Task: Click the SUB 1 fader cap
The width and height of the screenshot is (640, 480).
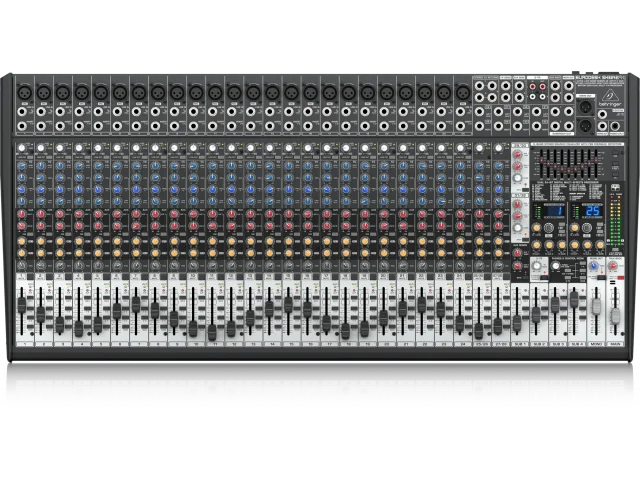Action: [x=517, y=323]
